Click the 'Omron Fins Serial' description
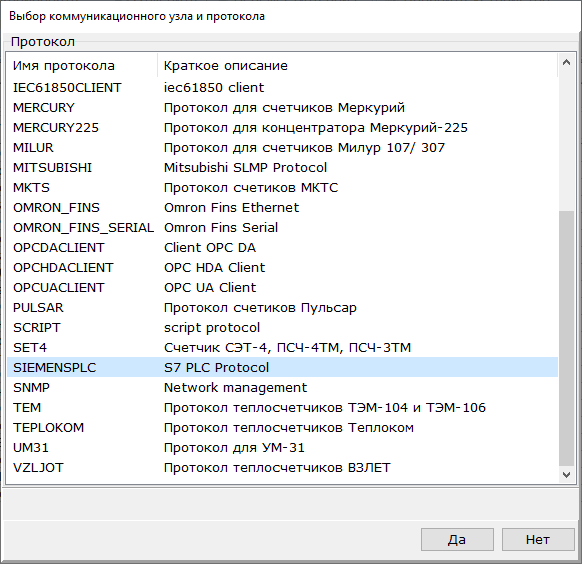 tap(221, 228)
